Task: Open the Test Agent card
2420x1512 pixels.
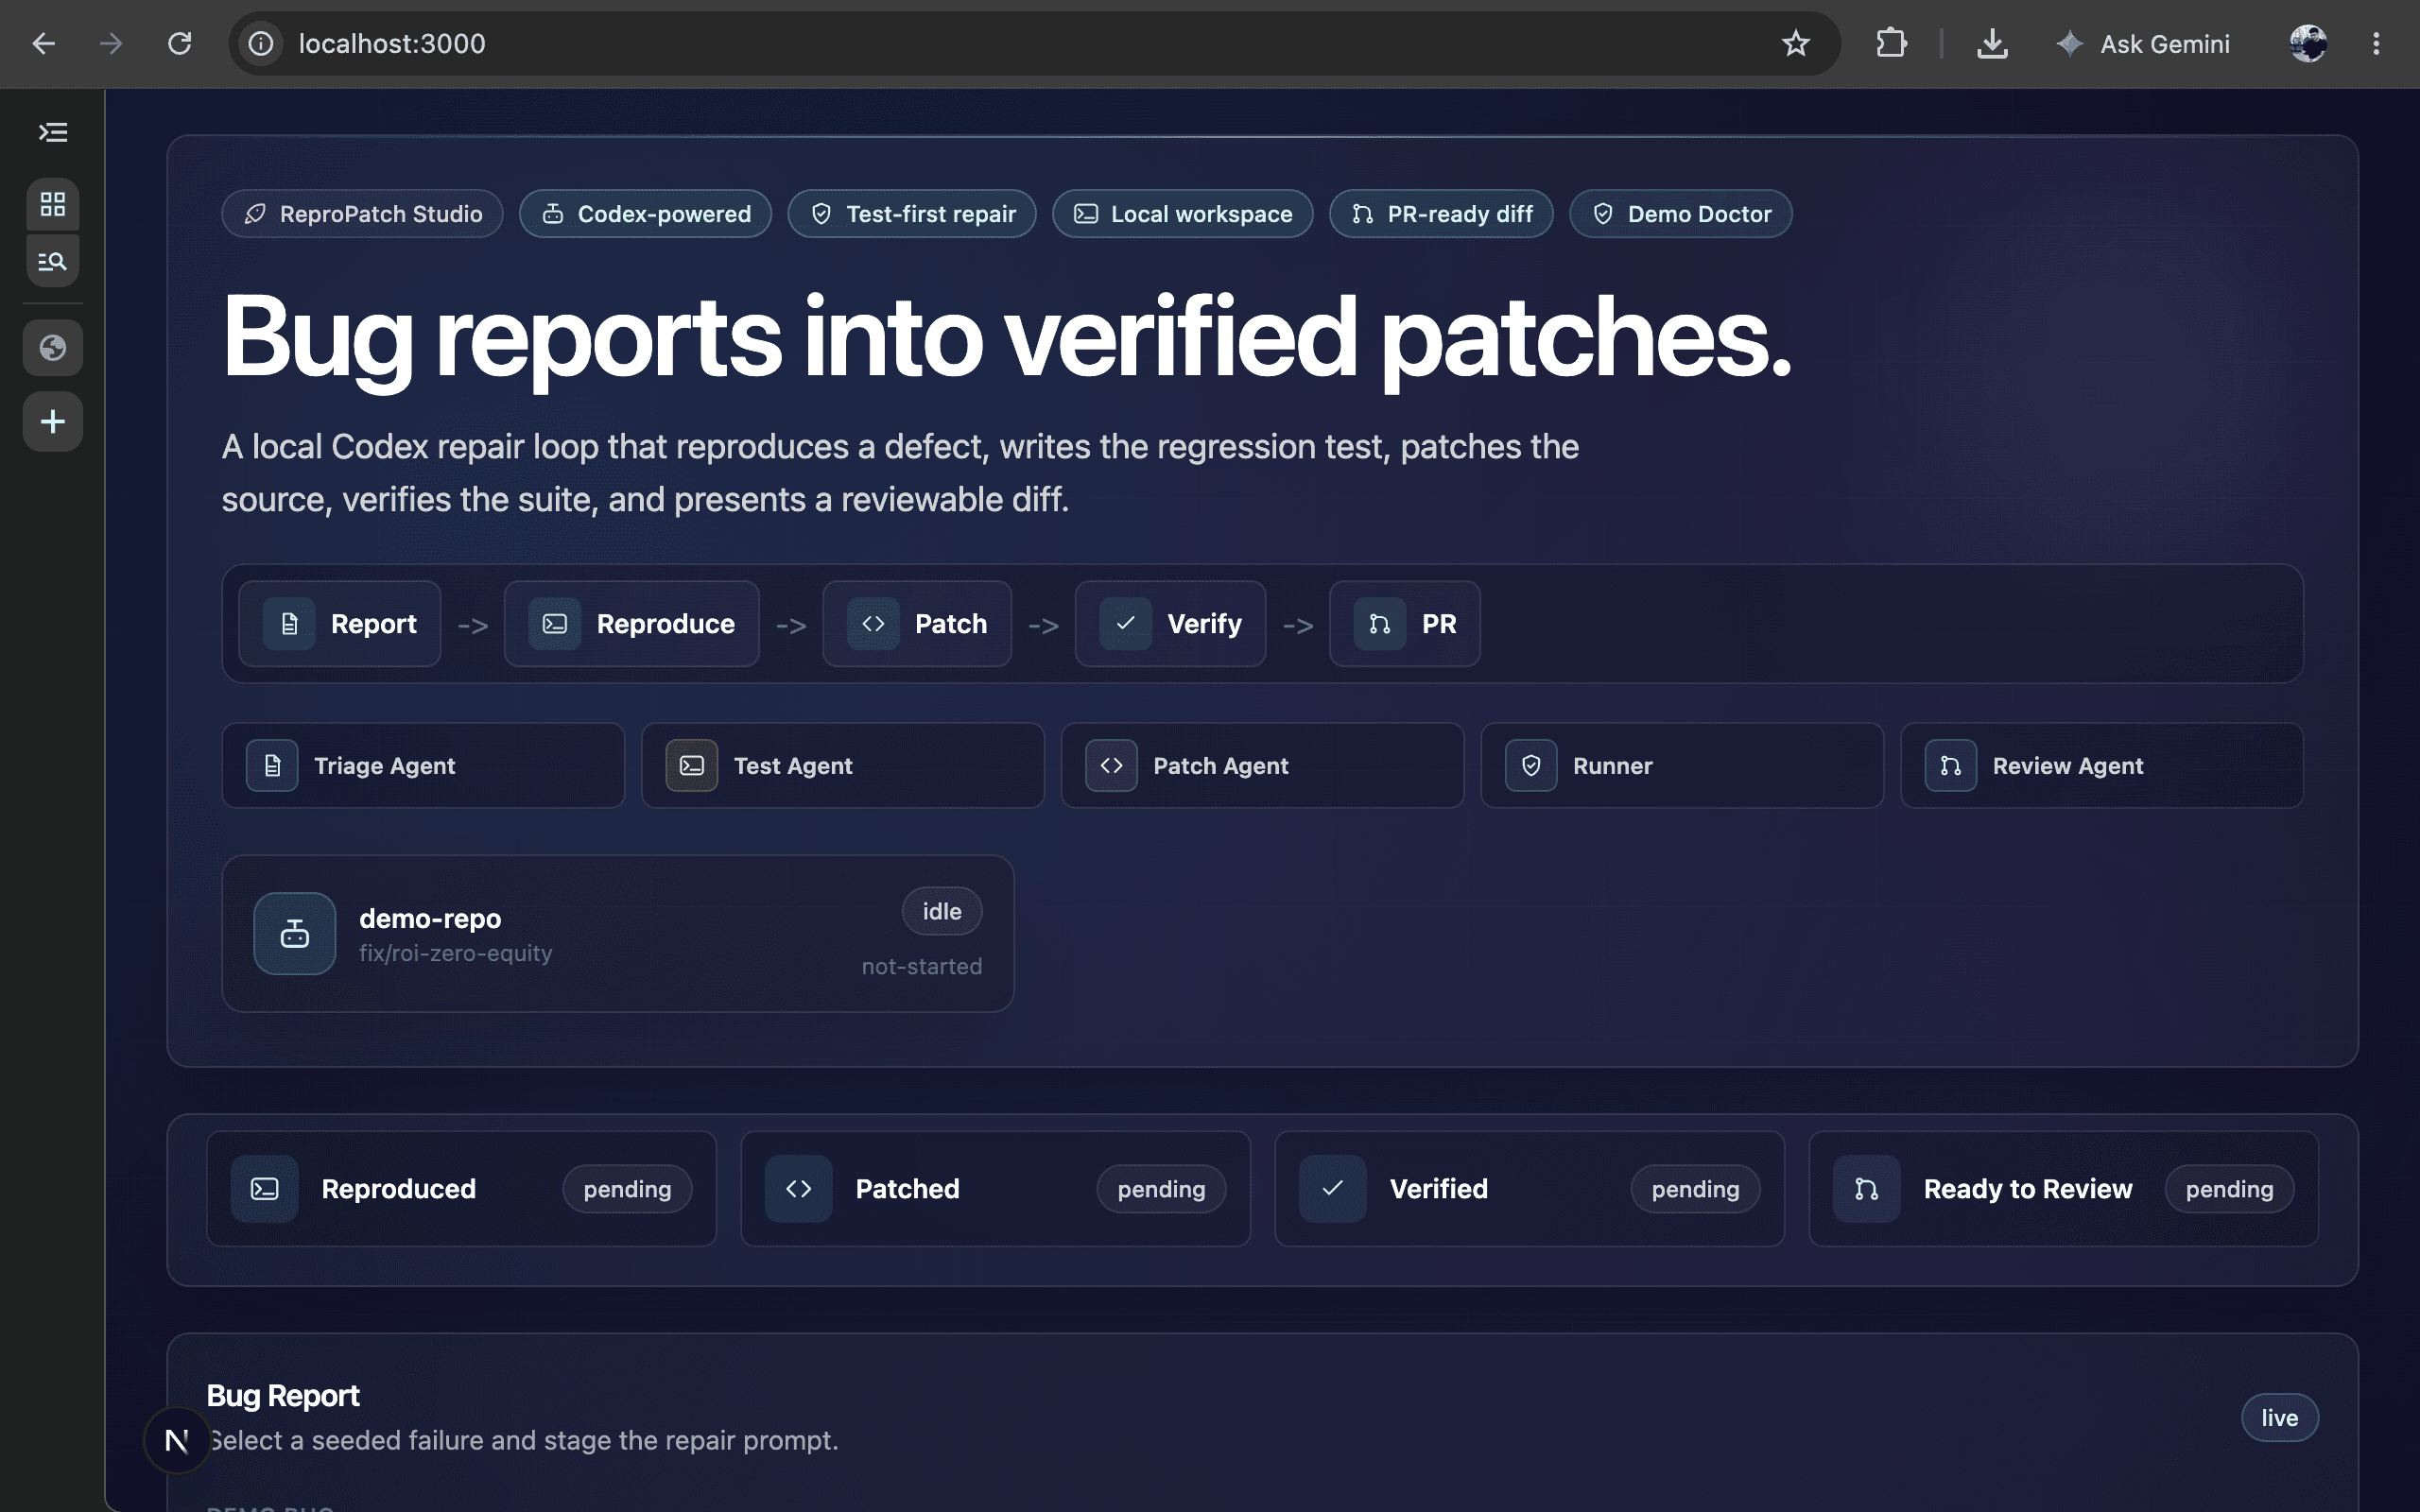Action: tap(843, 766)
